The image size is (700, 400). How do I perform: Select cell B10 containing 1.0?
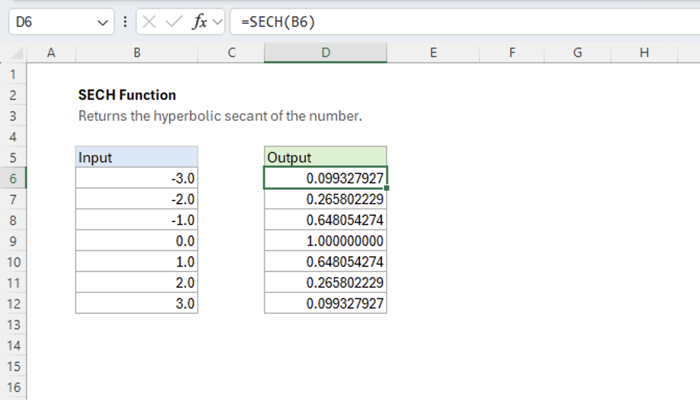click(137, 262)
